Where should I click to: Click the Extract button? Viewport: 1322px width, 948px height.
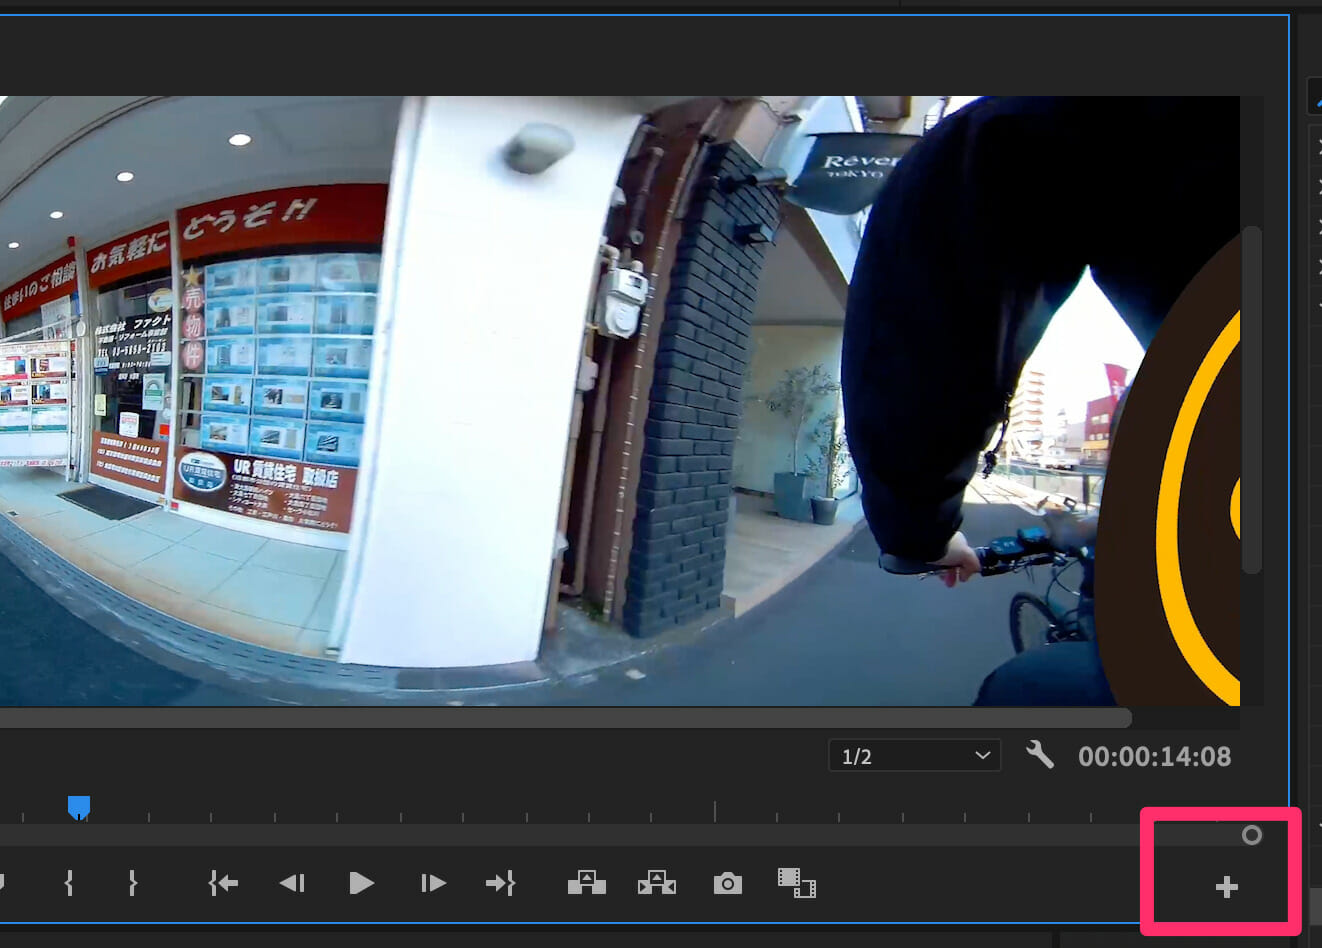pos(656,883)
